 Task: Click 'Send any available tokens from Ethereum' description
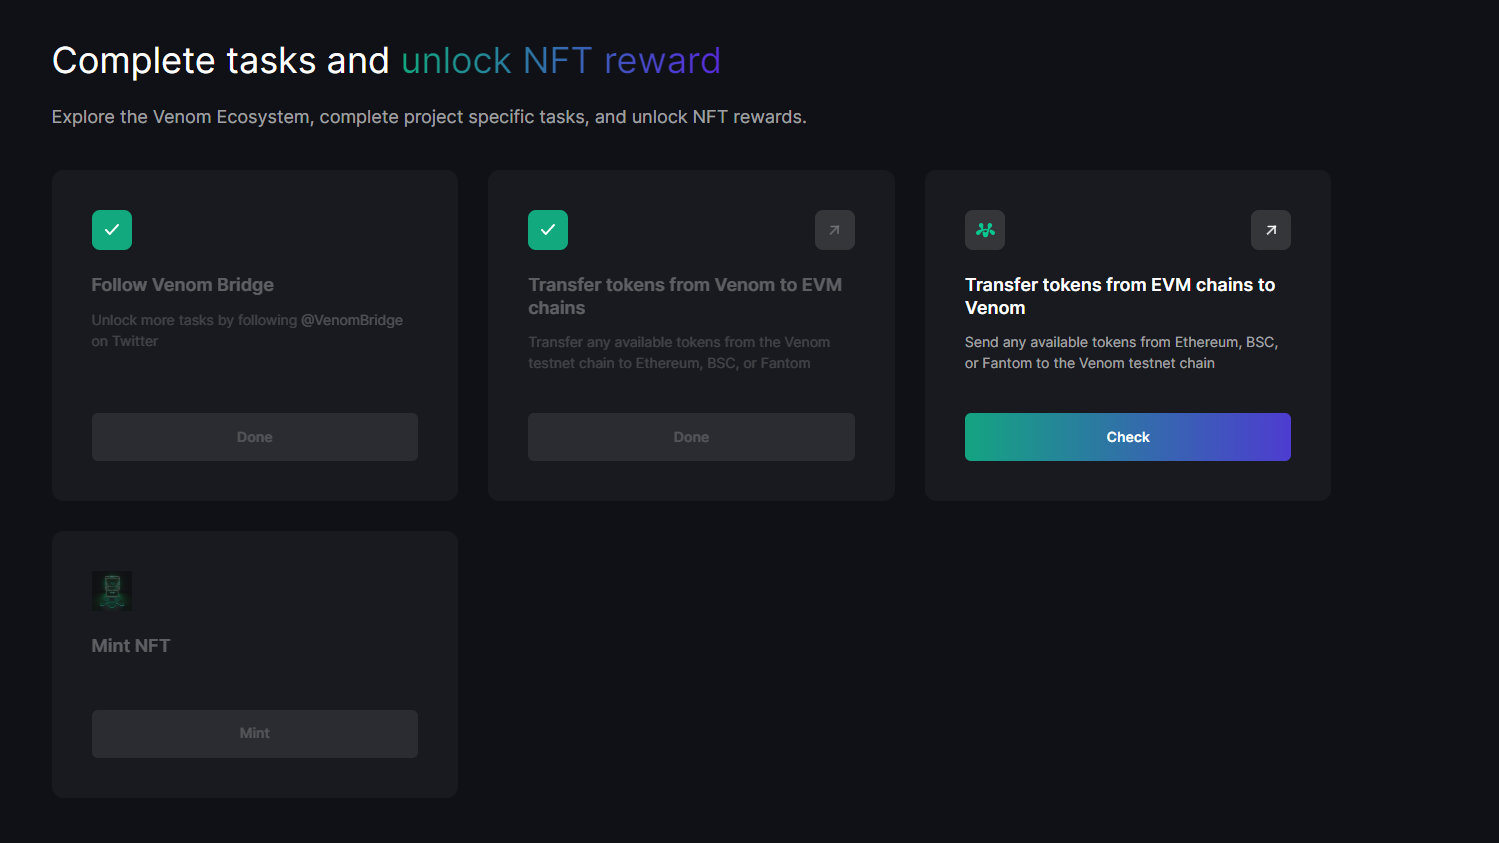coord(1122,352)
